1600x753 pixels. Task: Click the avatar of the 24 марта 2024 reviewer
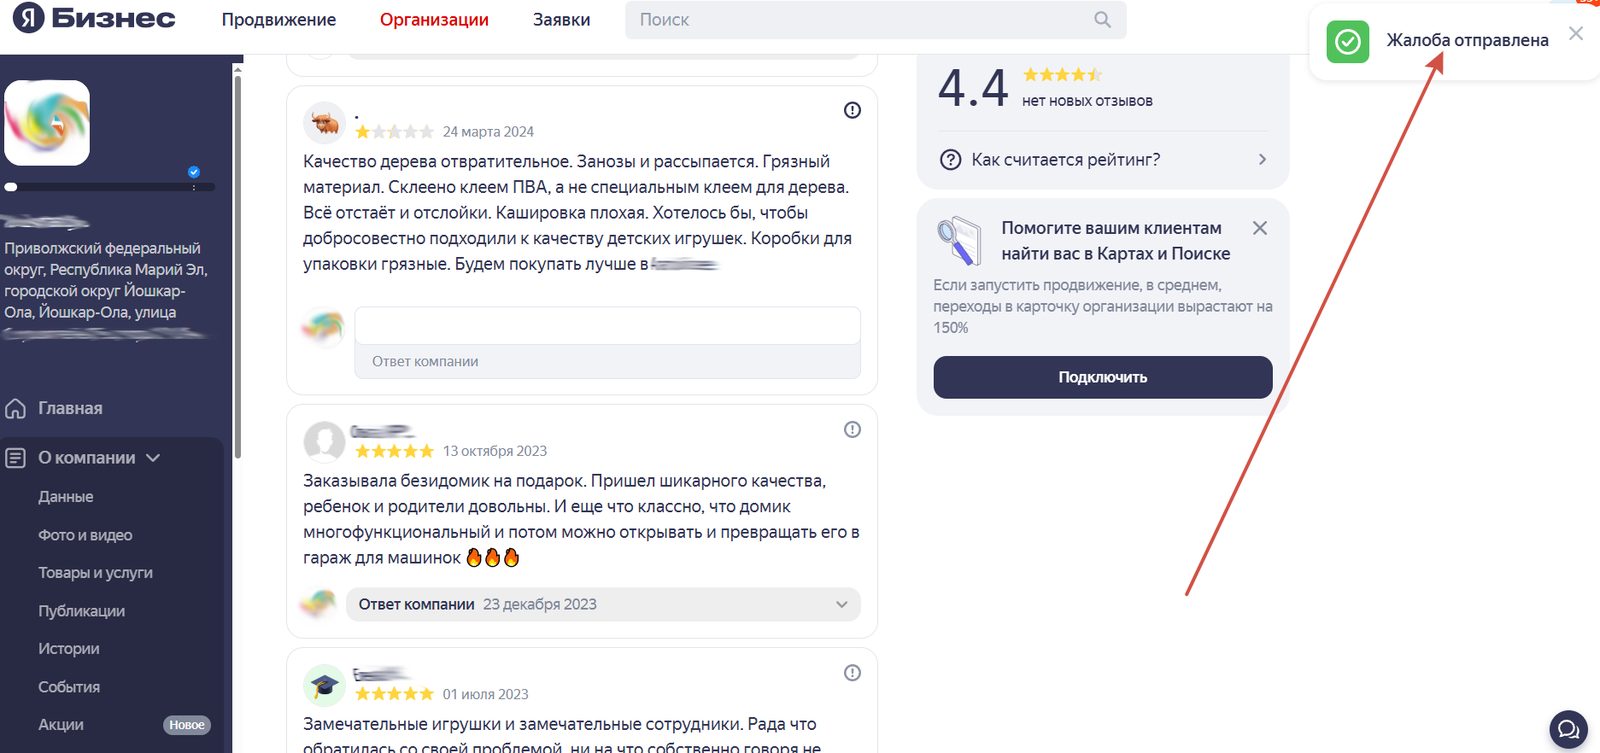pos(324,123)
